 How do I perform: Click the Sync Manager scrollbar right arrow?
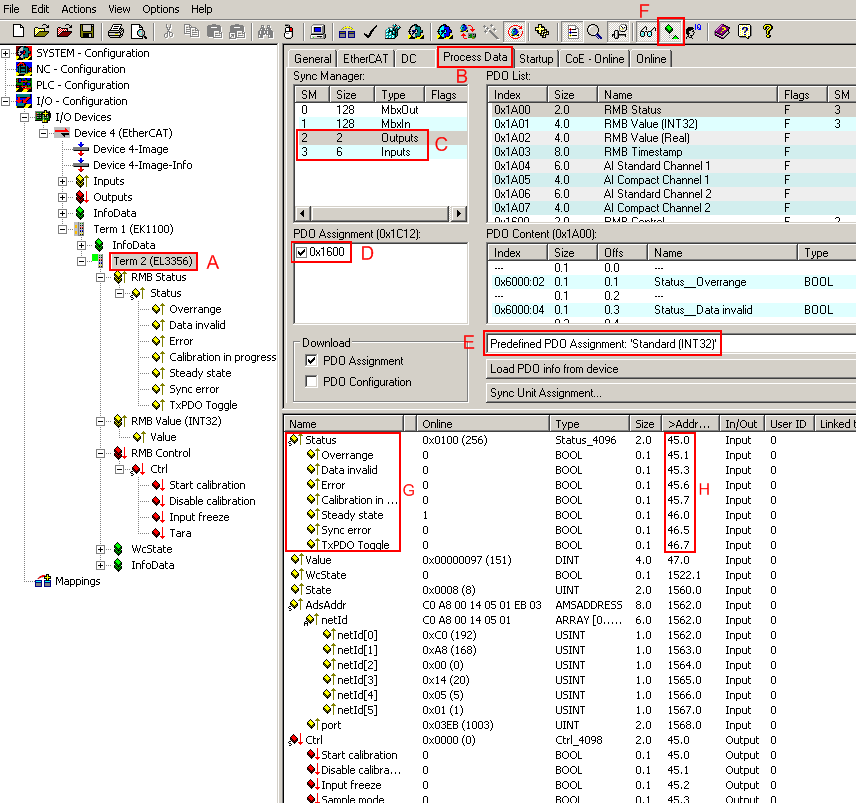[x=460, y=213]
